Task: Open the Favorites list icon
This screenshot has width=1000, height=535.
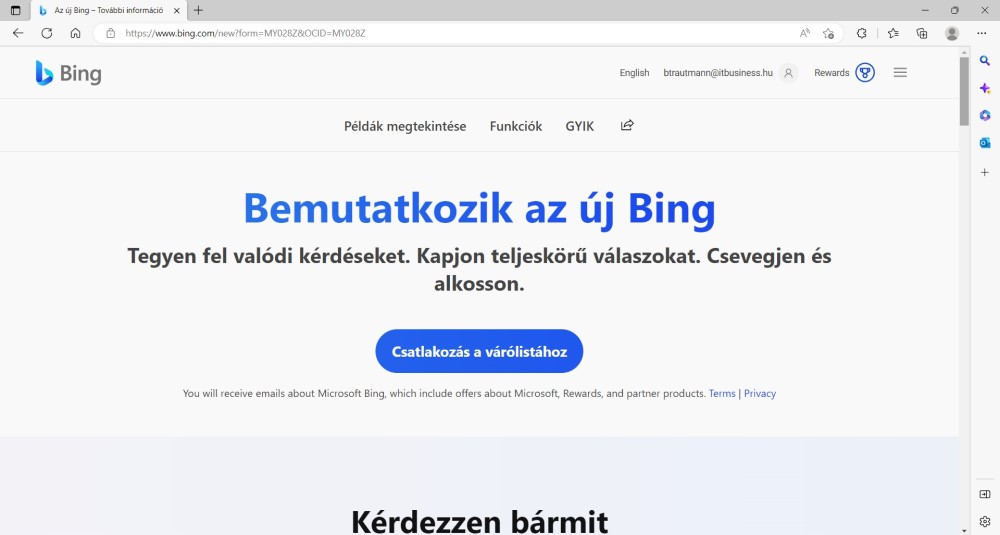Action: 893,33
